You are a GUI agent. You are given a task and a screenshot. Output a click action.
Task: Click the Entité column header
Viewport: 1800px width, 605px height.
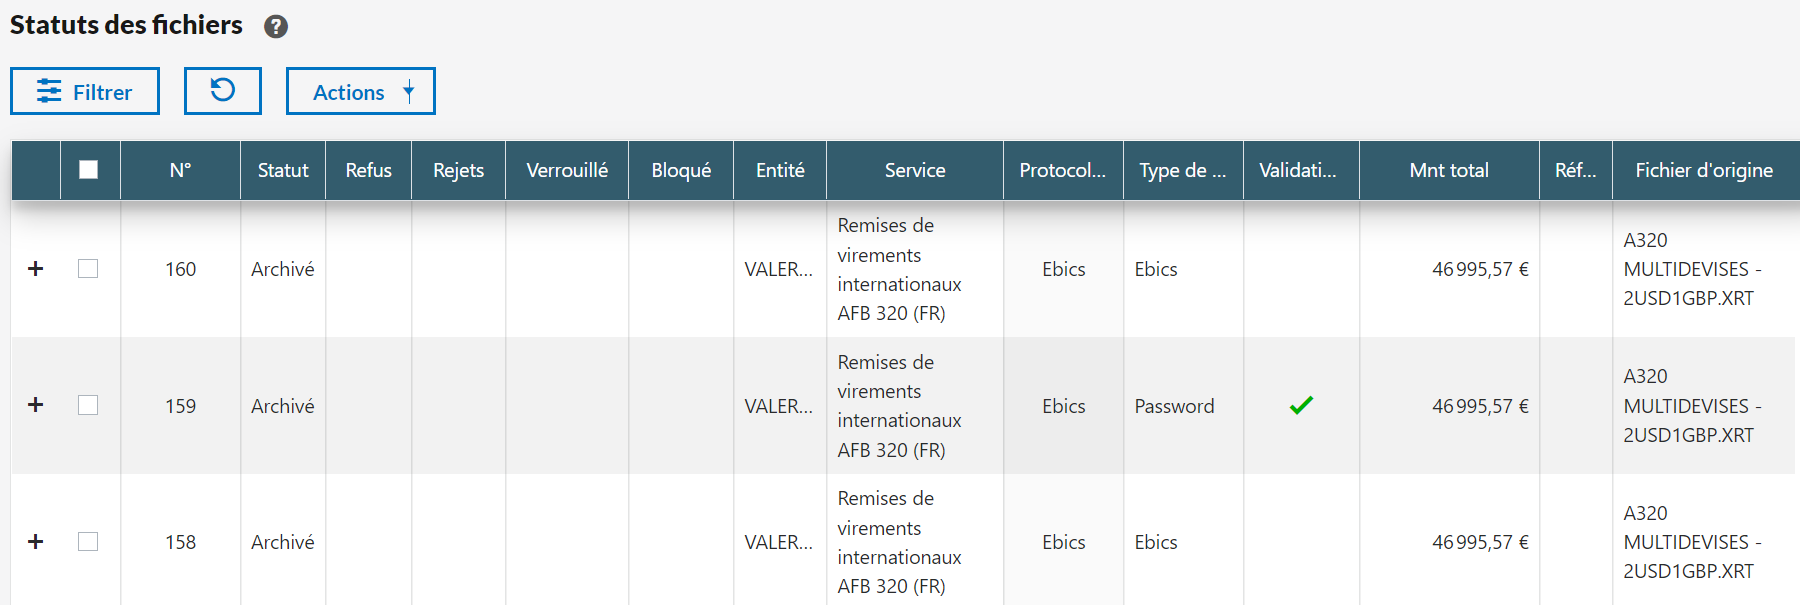[780, 170]
